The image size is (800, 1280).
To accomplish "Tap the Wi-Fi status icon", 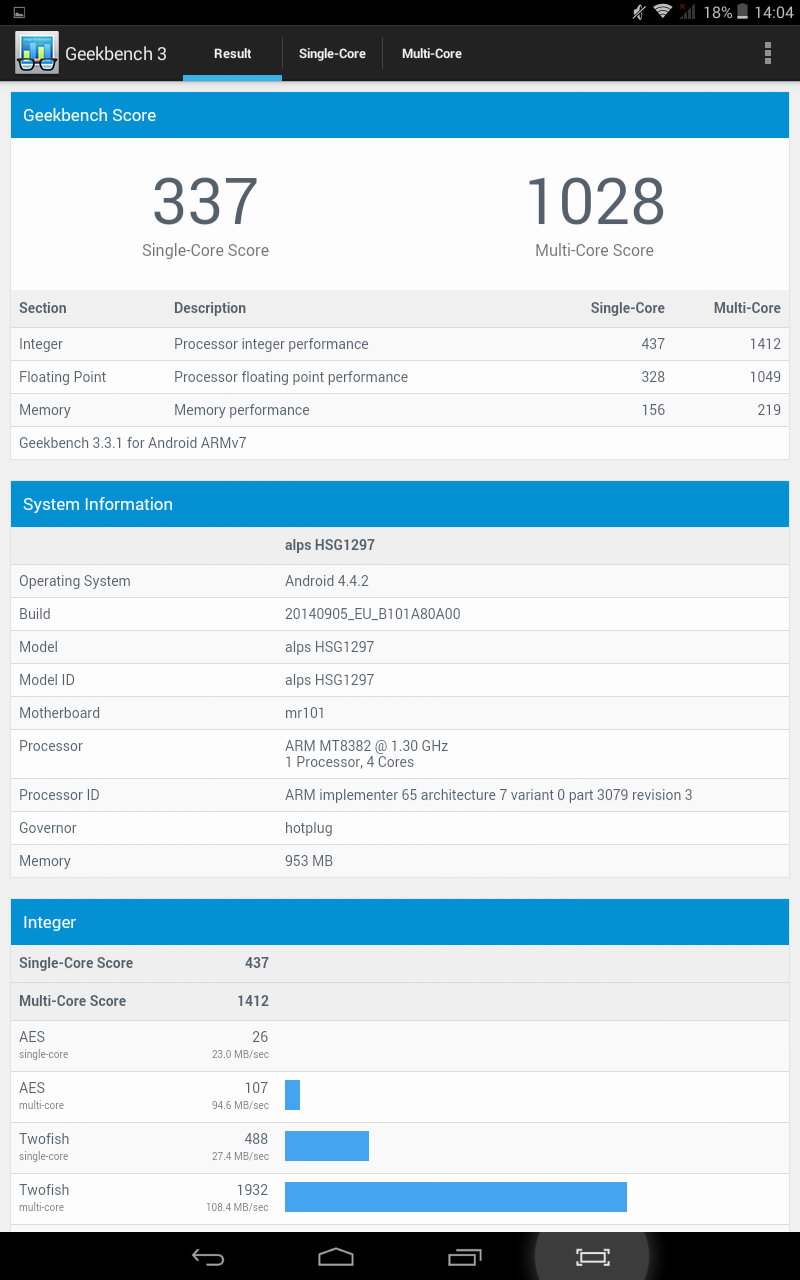I will (662, 12).
